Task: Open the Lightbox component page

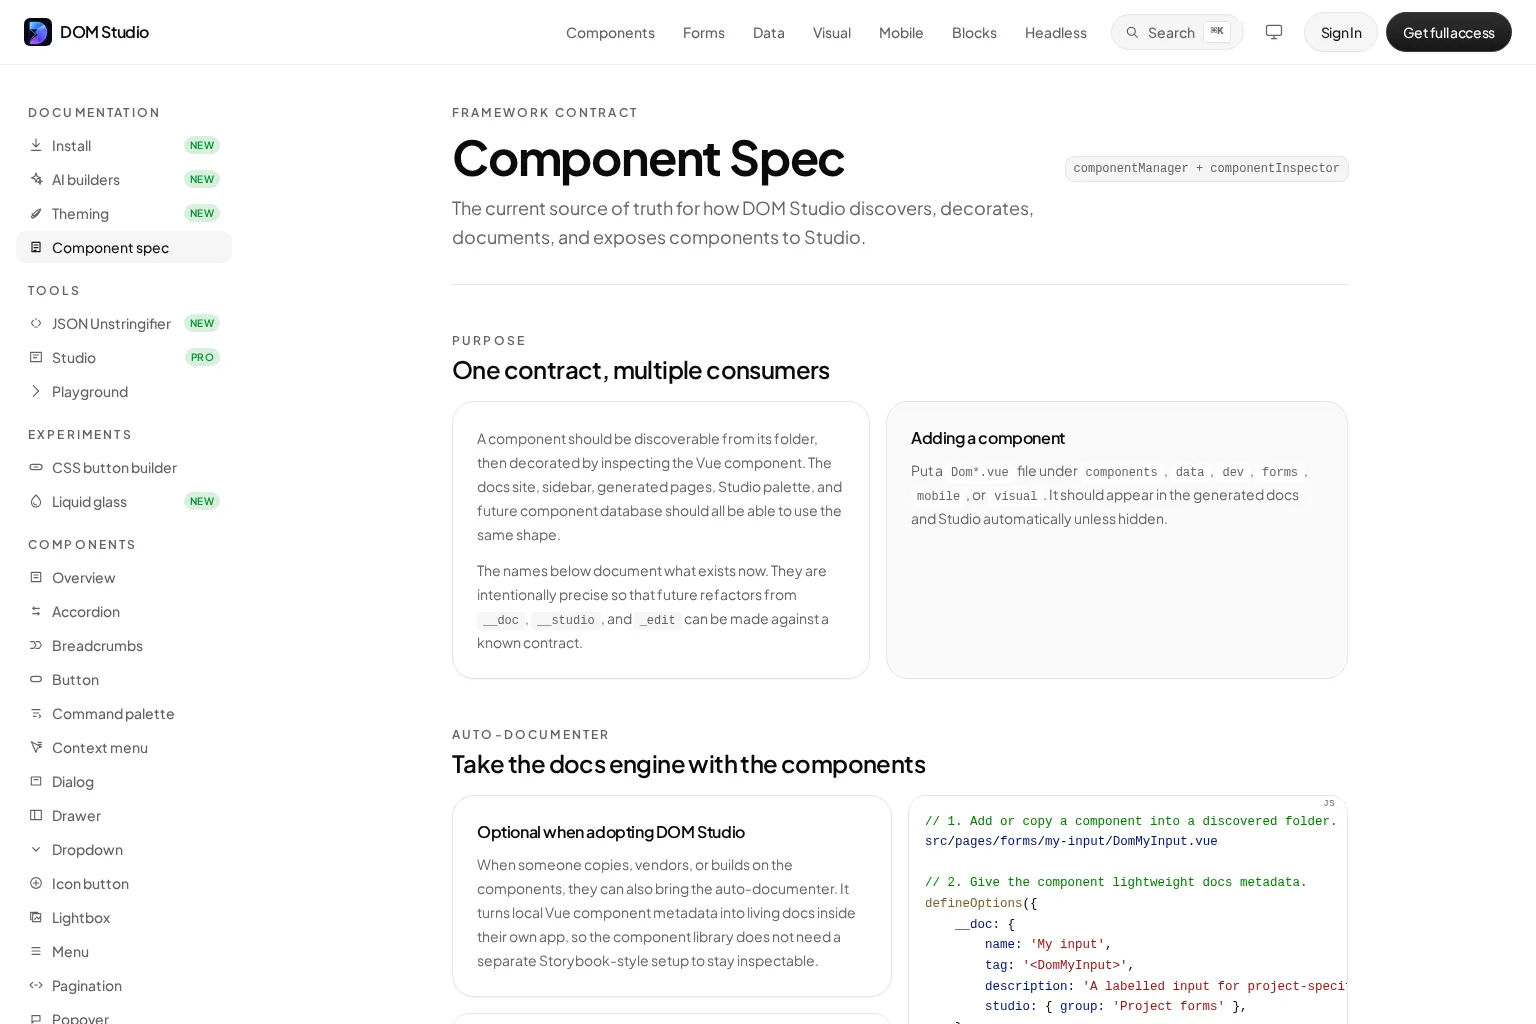Action: click(x=124, y=917)
